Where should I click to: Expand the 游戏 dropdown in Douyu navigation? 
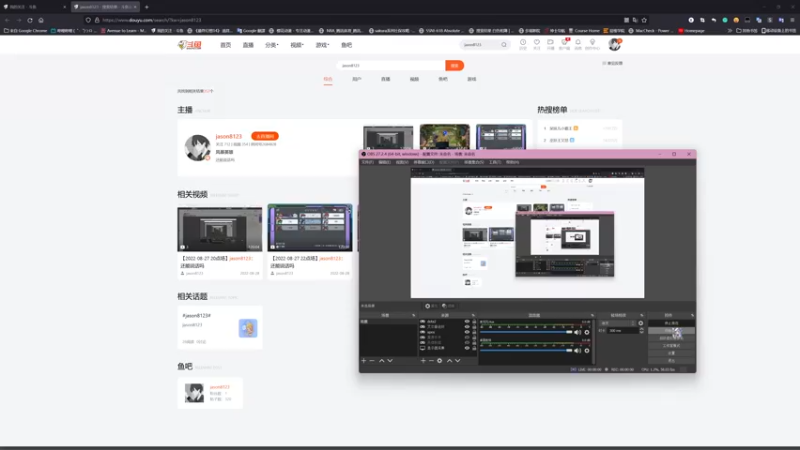322,45
